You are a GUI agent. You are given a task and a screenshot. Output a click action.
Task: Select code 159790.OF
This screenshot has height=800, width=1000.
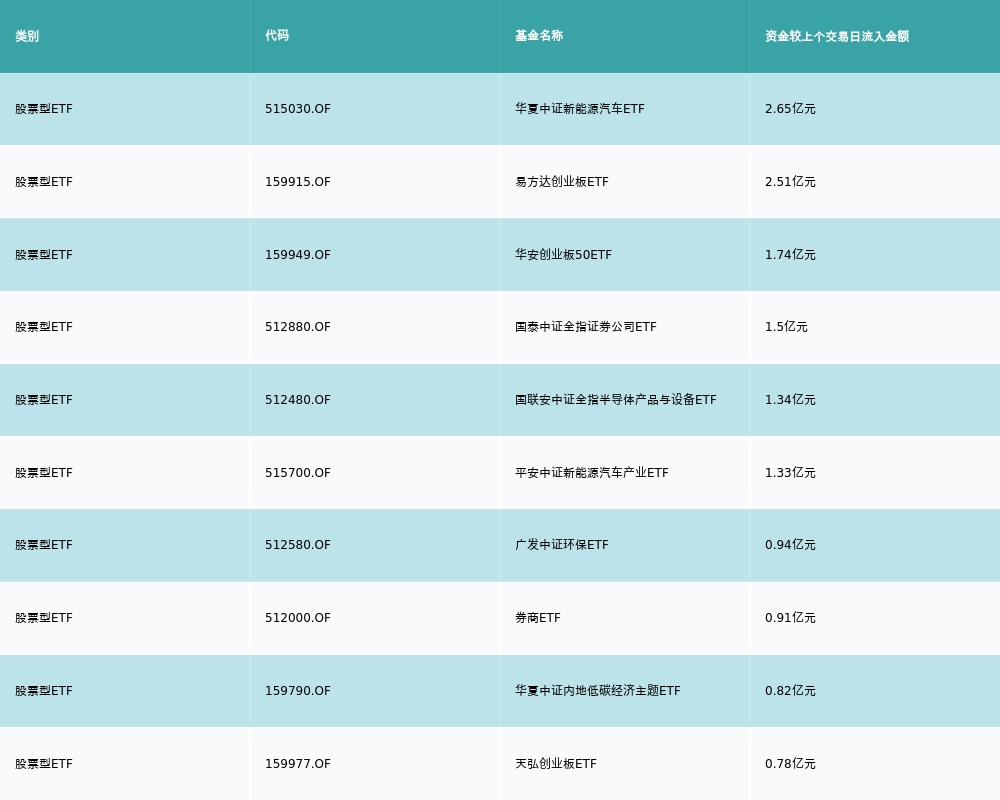coord(298,690)
